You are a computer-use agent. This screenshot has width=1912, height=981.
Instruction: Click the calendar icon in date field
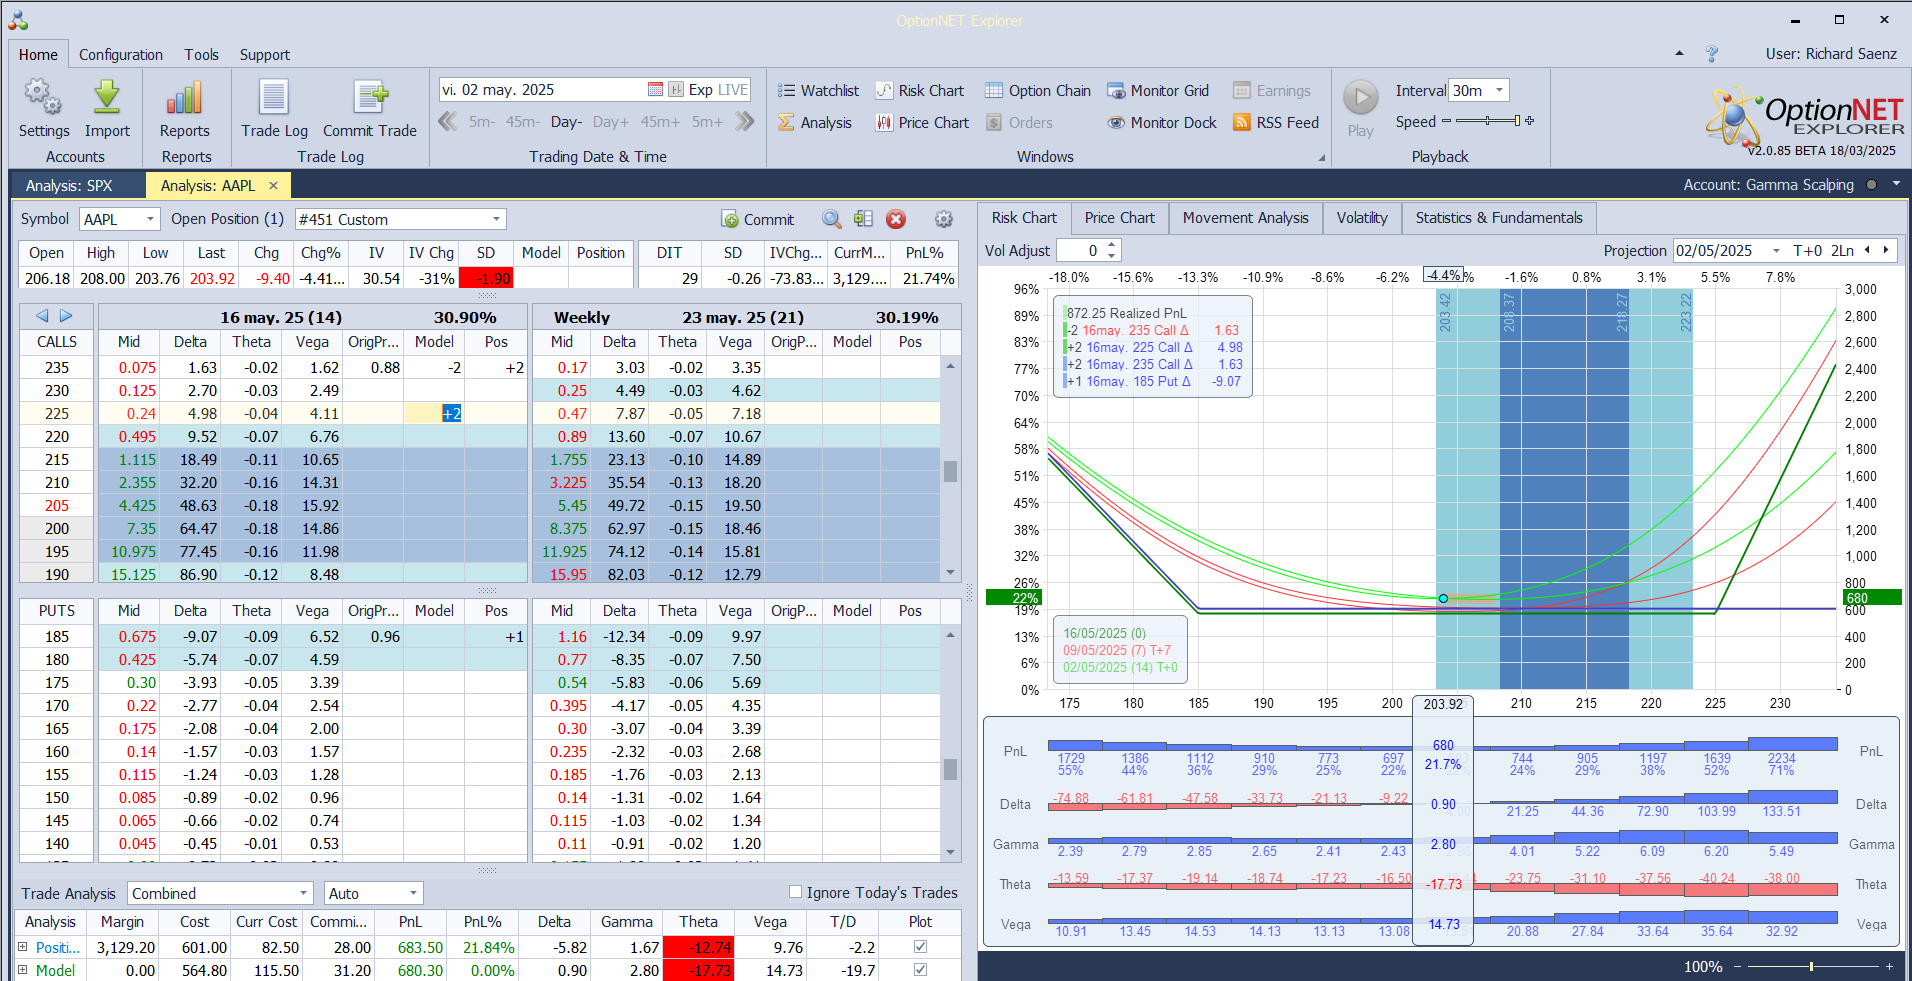pos(655,90)
